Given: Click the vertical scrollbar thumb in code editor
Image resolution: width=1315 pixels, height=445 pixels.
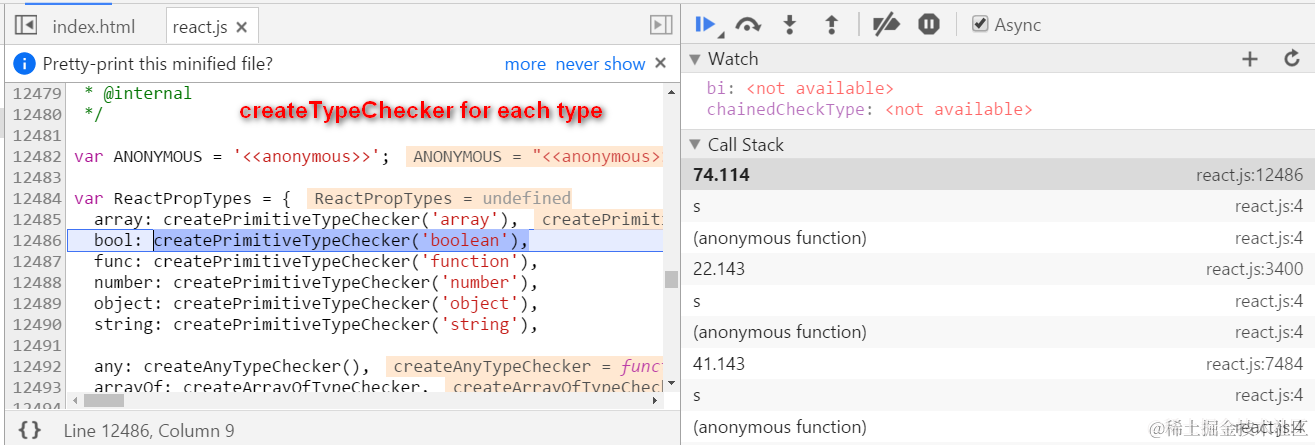Looking at the screenshot, I should (671, 279).
